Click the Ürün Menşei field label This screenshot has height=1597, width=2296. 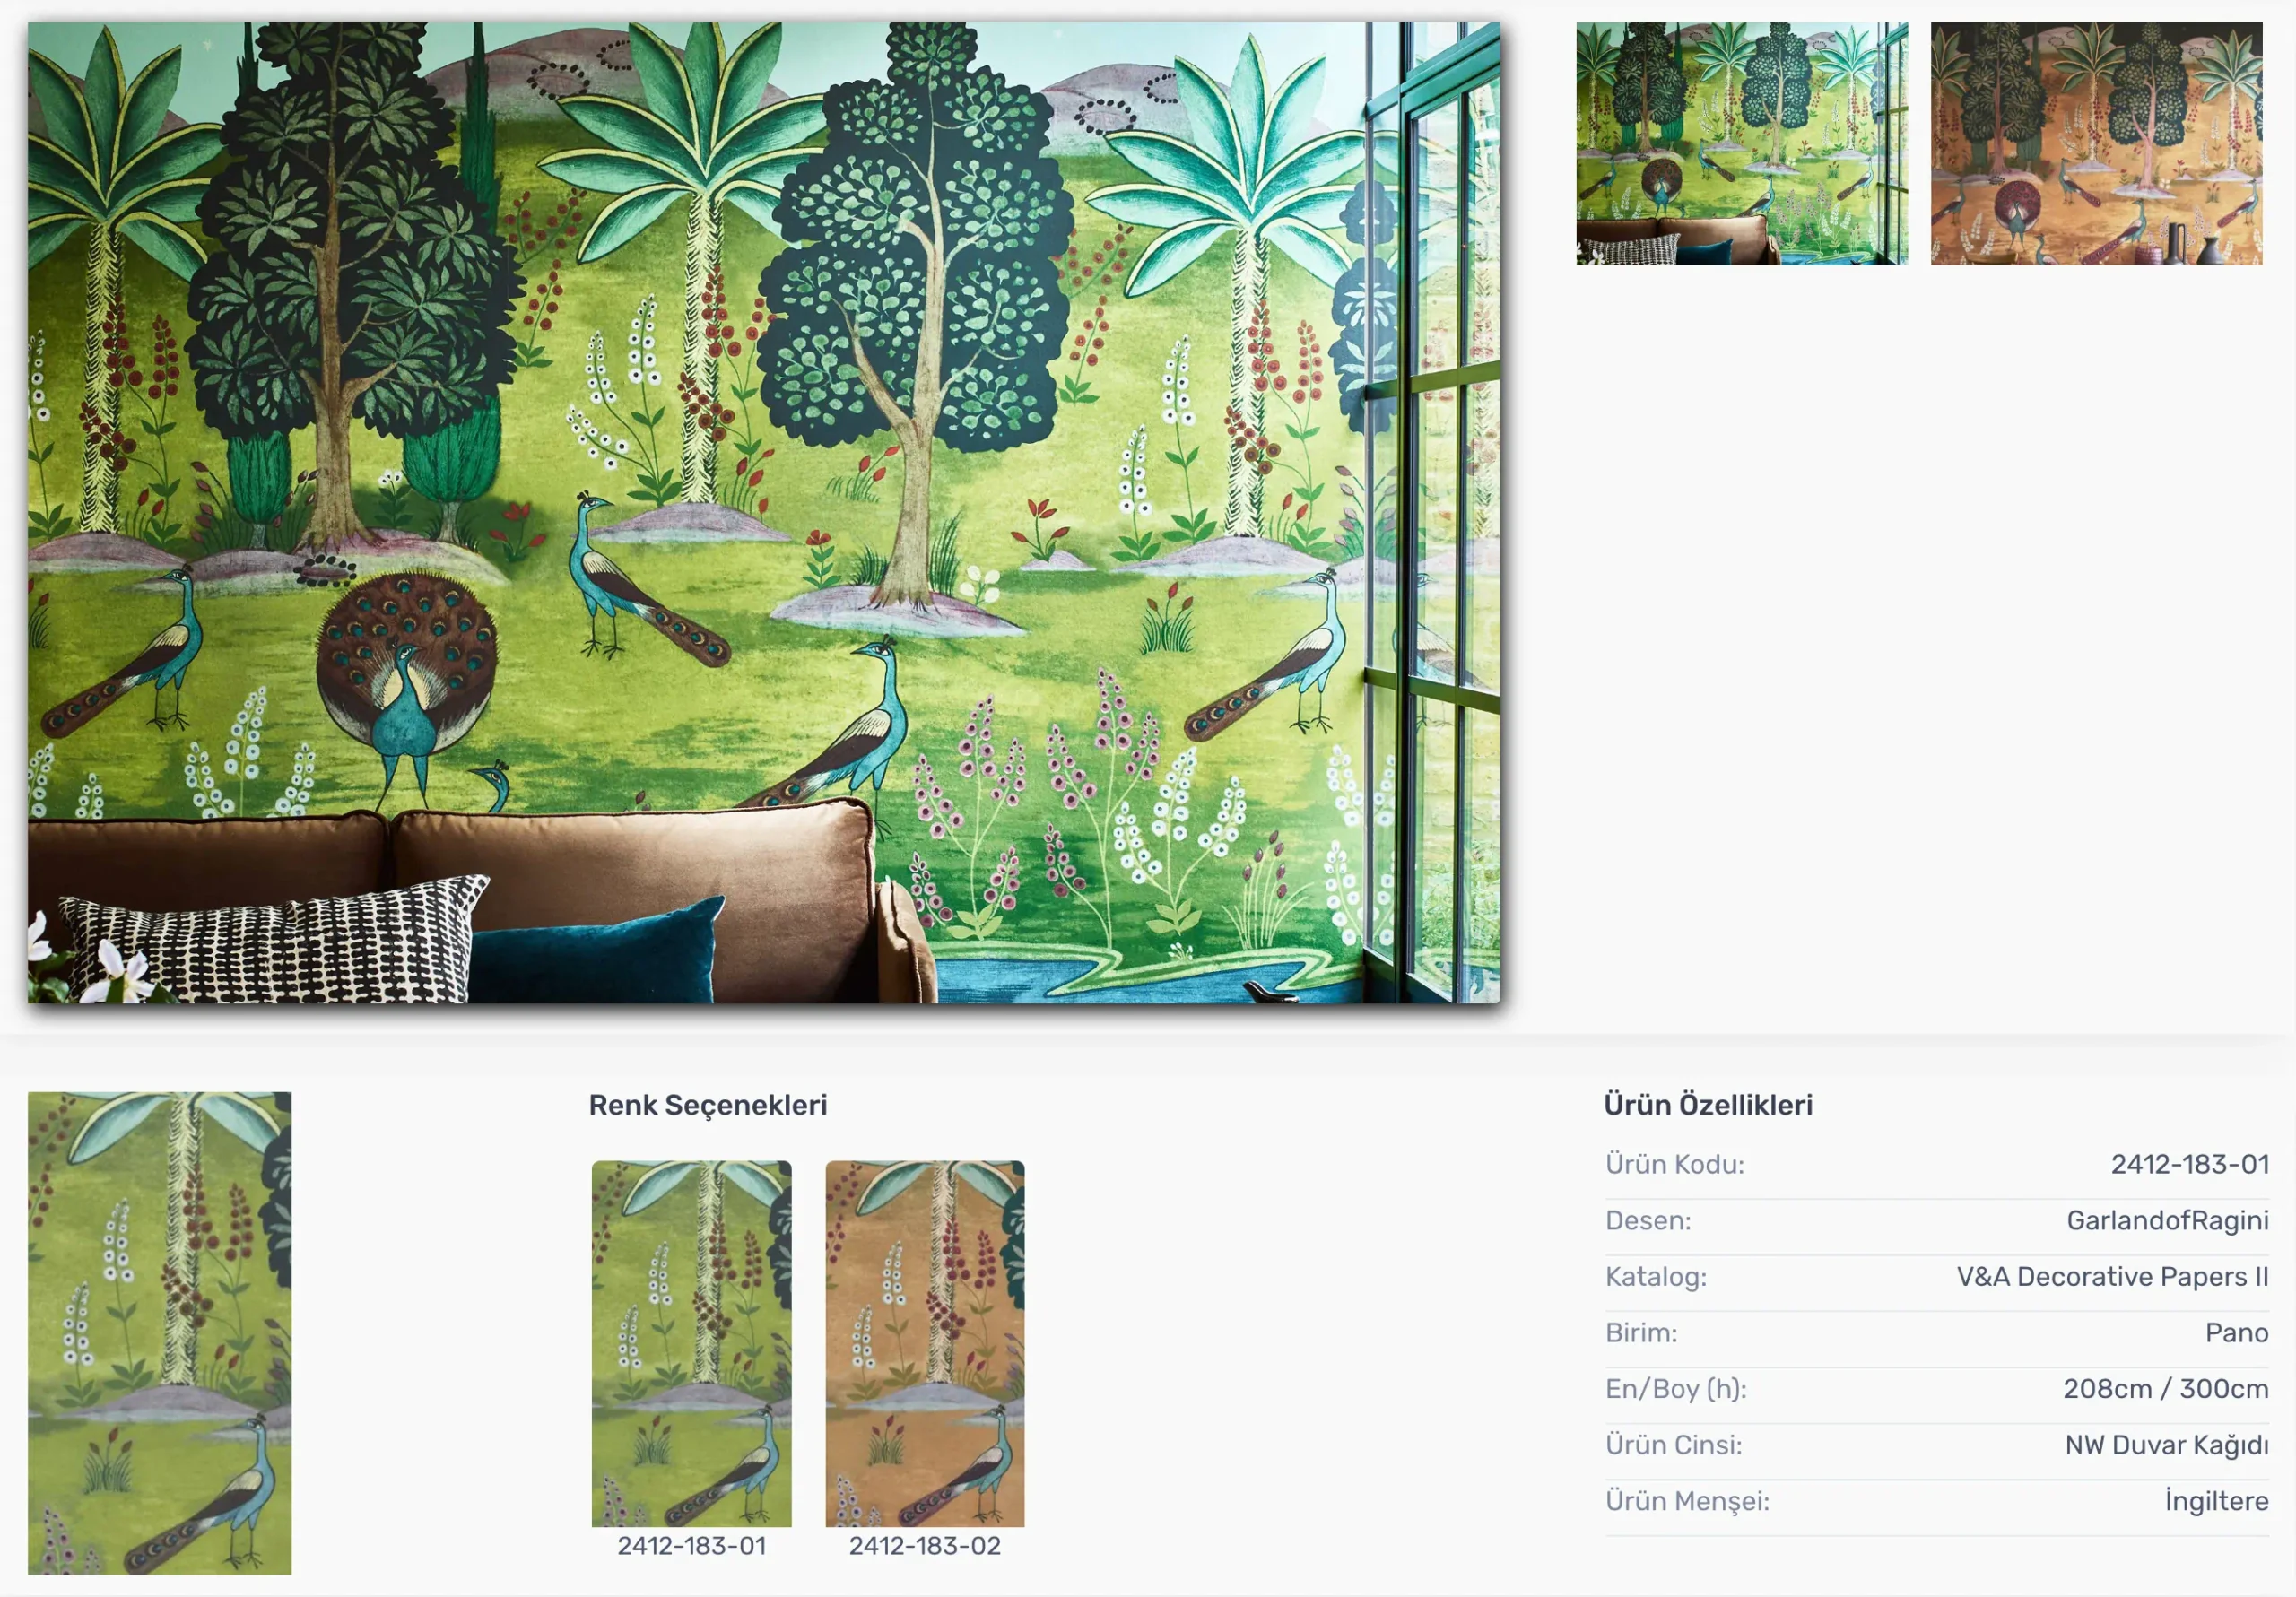(1687, 1502)
